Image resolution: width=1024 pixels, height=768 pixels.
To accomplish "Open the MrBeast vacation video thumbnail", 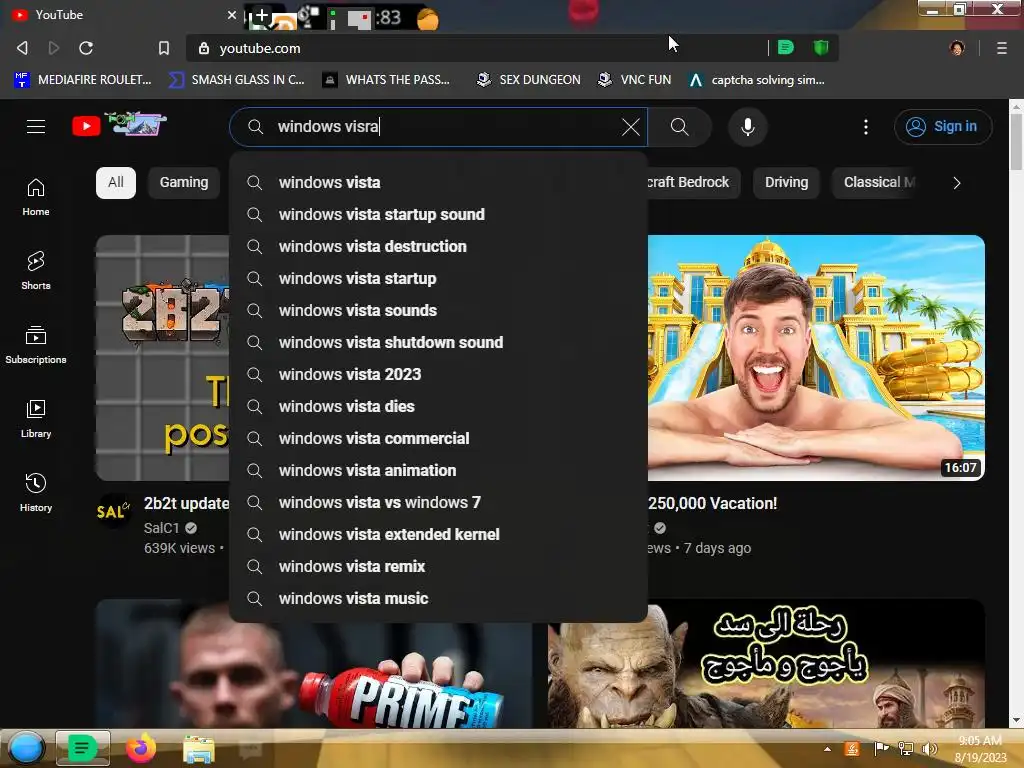I will (x=816, y=358).
